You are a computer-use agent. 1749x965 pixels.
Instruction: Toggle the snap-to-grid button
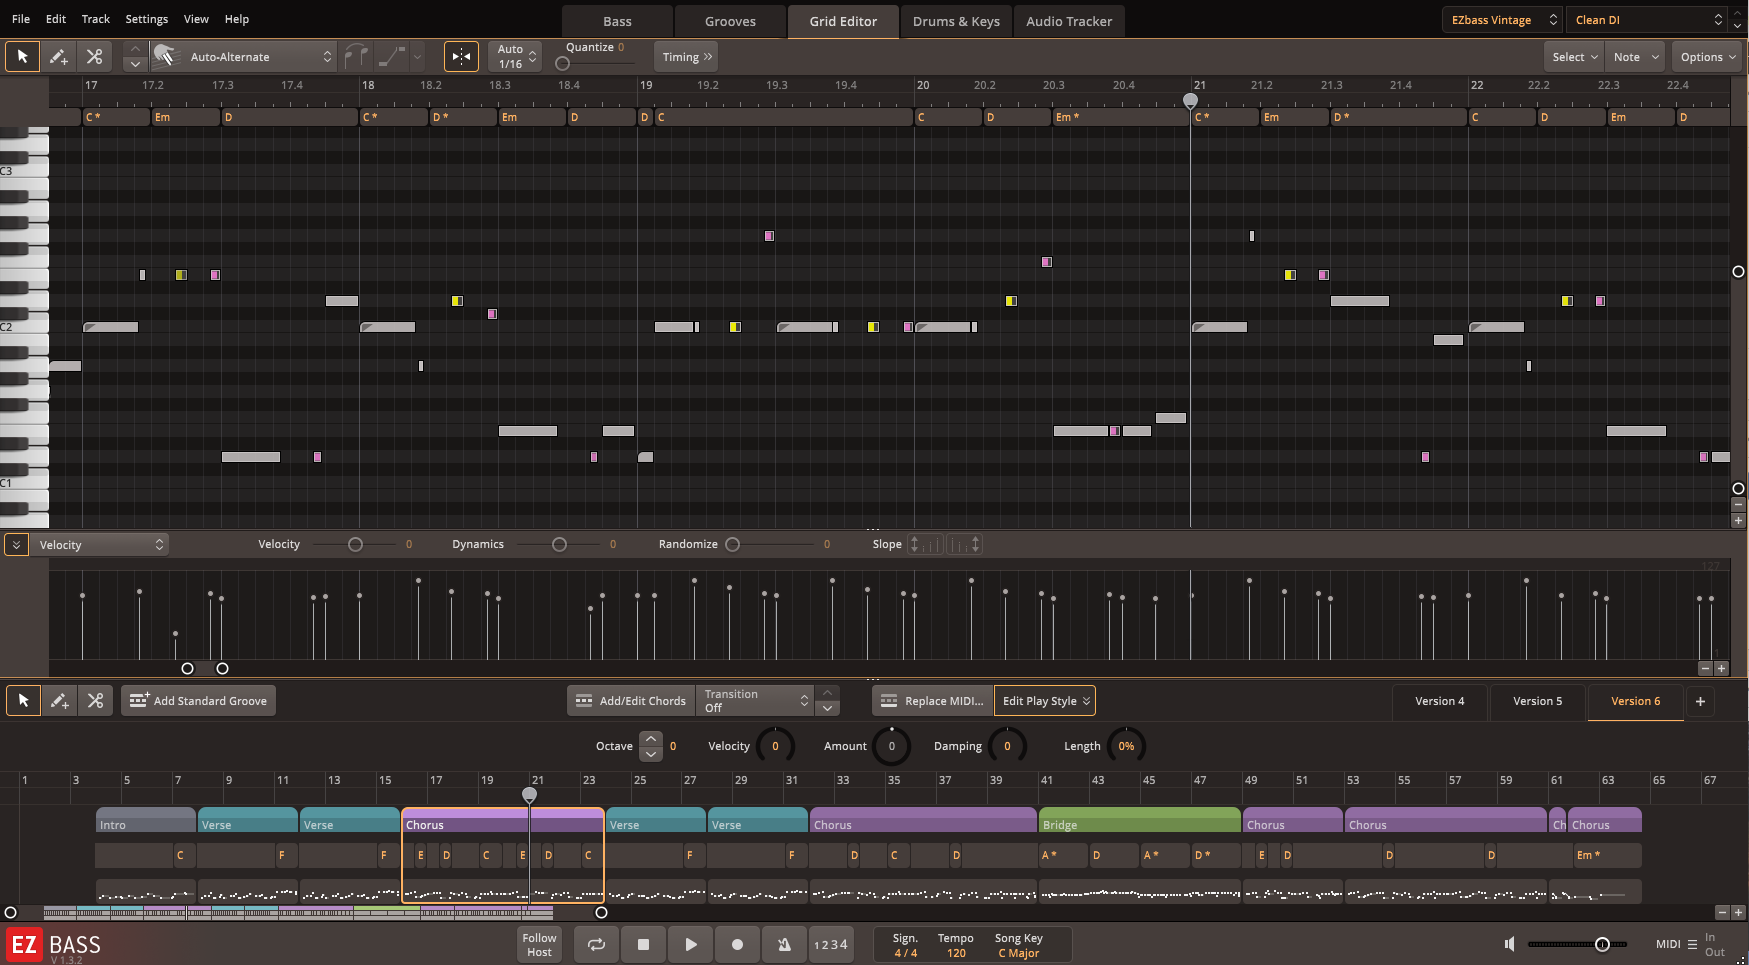(x=461, y=57)
